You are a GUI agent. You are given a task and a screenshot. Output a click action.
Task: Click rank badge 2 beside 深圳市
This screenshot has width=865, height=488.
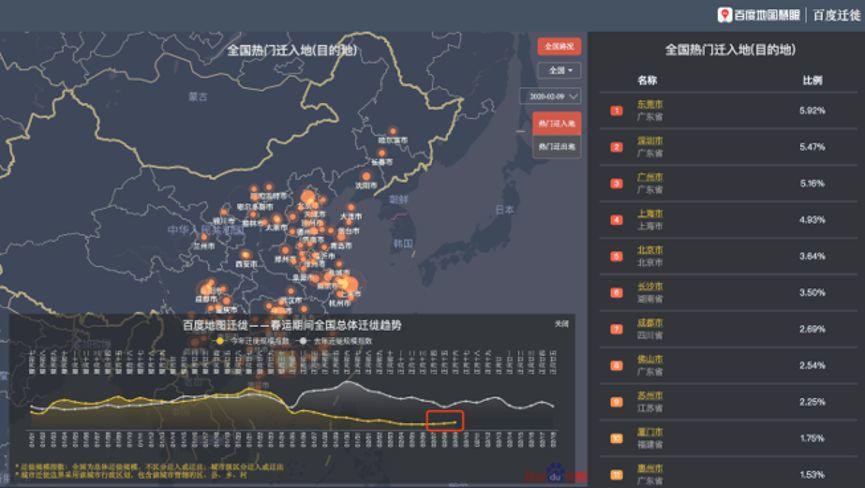click(616, 147)
